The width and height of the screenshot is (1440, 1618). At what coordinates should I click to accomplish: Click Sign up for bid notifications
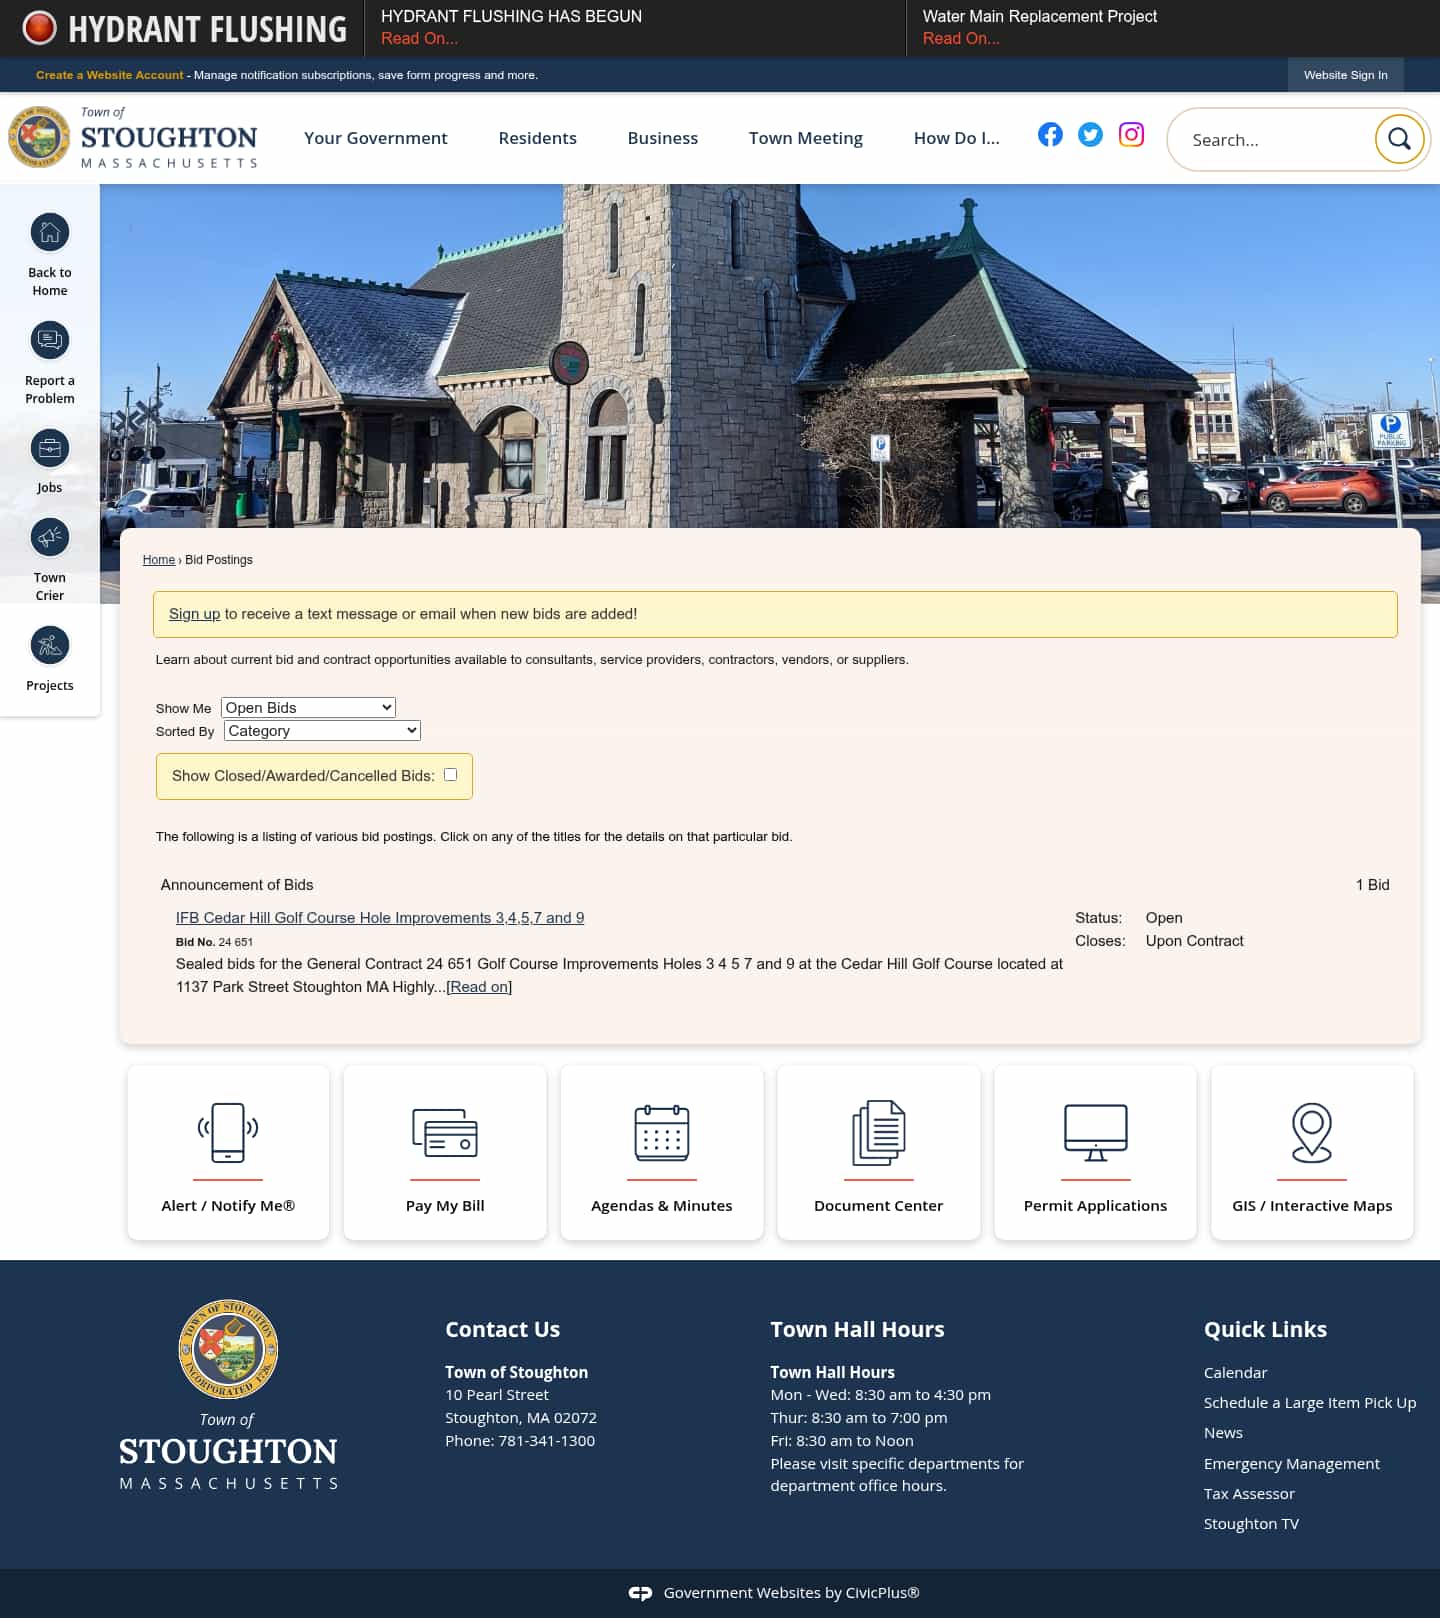click(194, 614)
